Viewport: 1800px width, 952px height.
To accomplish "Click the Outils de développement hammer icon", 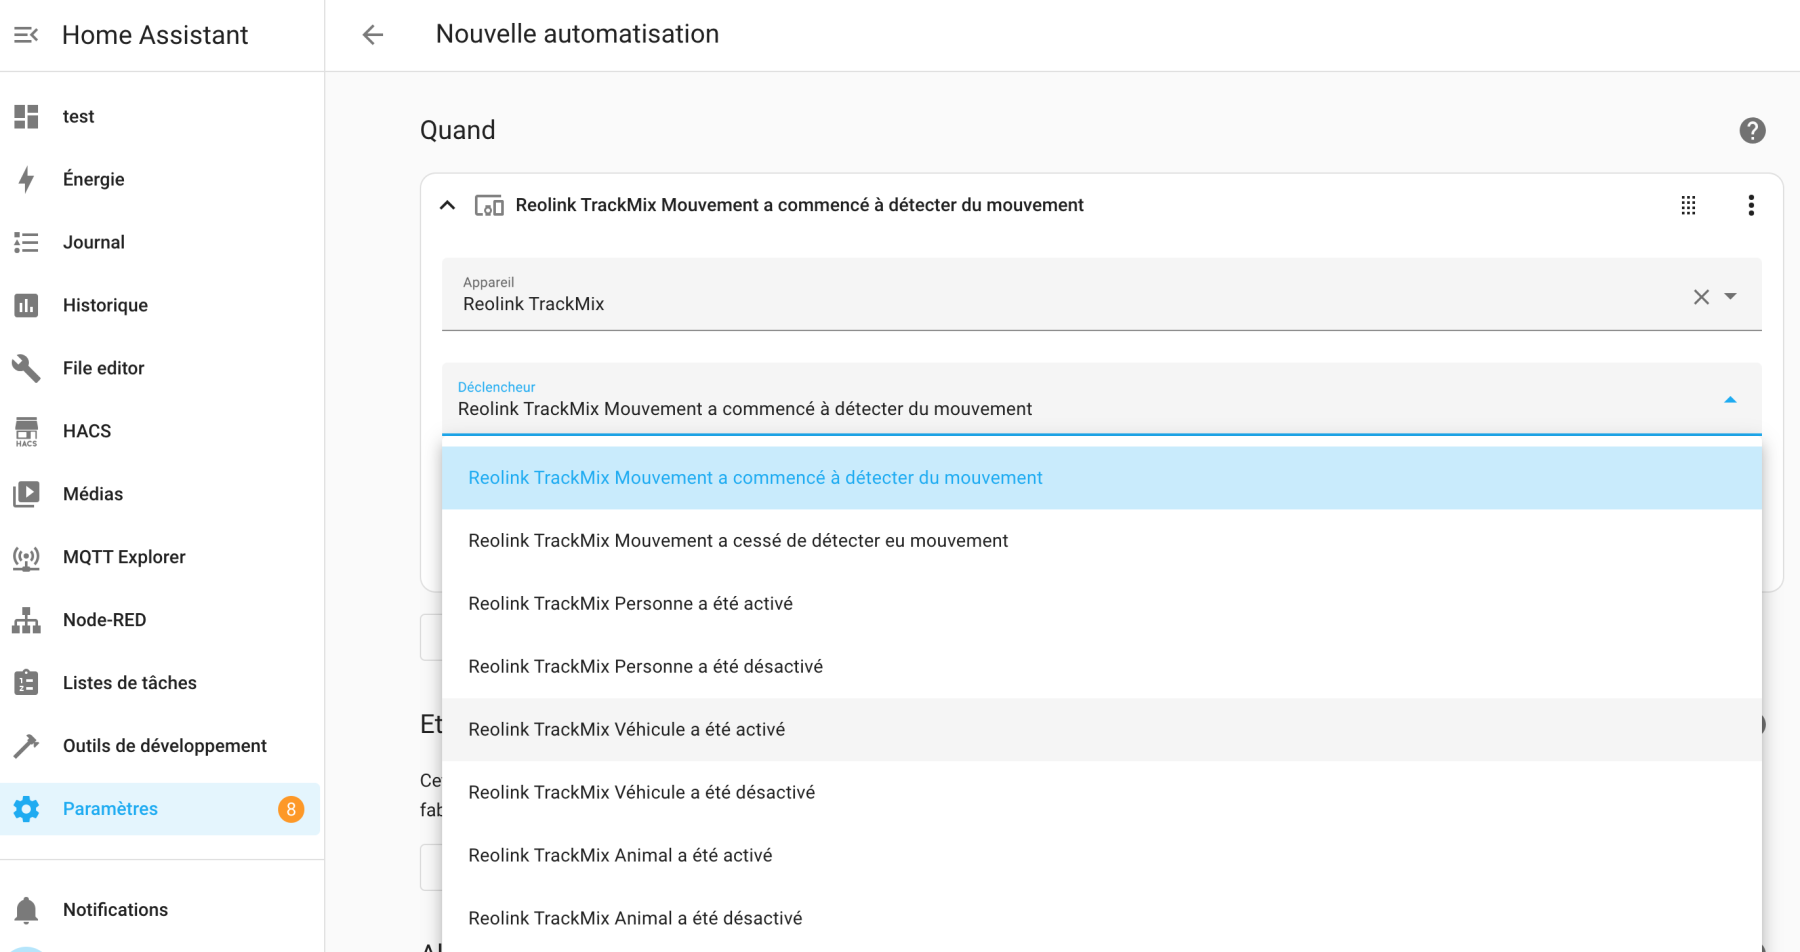I will tap(26, 747).
